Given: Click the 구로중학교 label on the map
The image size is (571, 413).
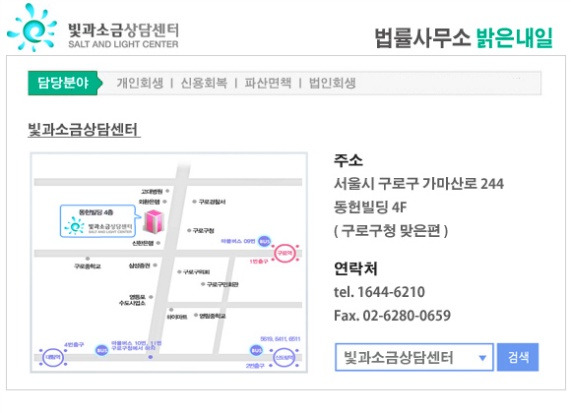Looking at the screenshot, I should pos(87,266).
